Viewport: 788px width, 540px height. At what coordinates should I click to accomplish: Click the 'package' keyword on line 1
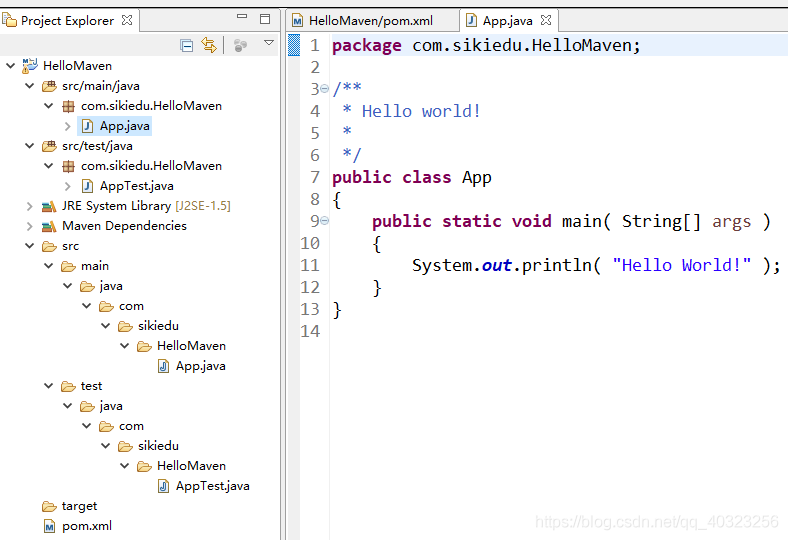(366, 46)
